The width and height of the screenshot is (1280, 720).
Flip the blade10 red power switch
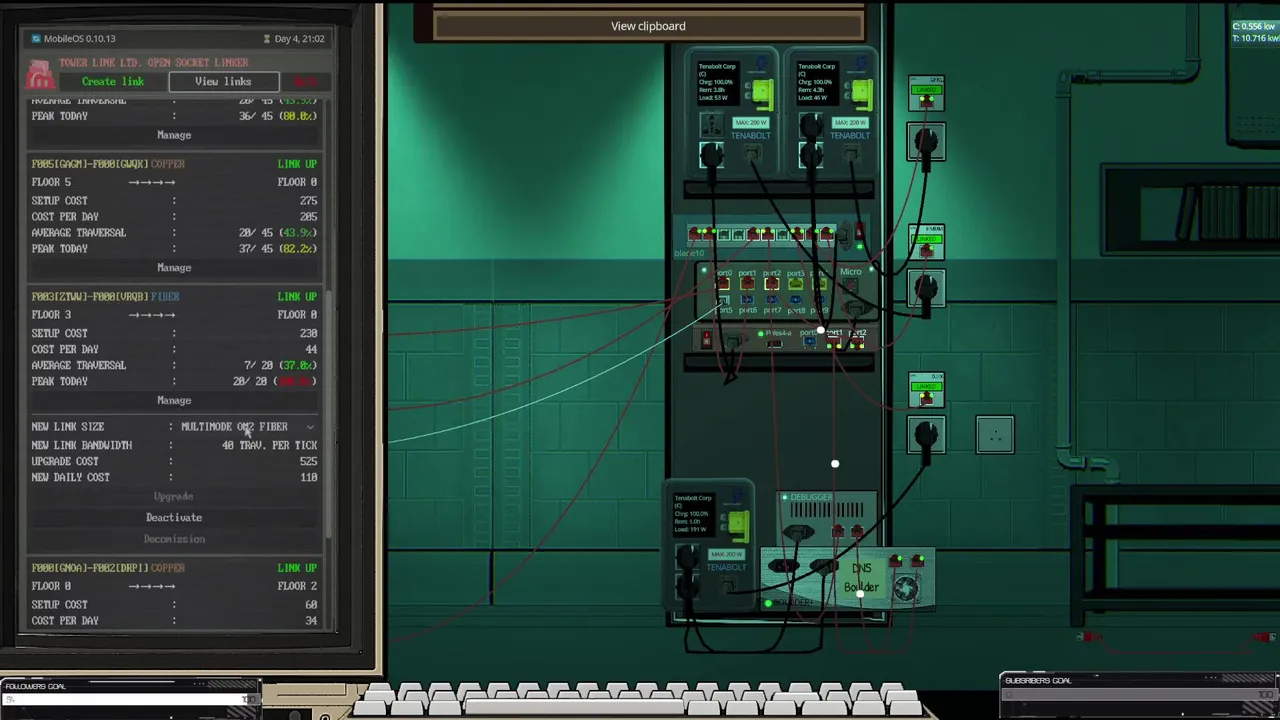(x=858, y=233)
